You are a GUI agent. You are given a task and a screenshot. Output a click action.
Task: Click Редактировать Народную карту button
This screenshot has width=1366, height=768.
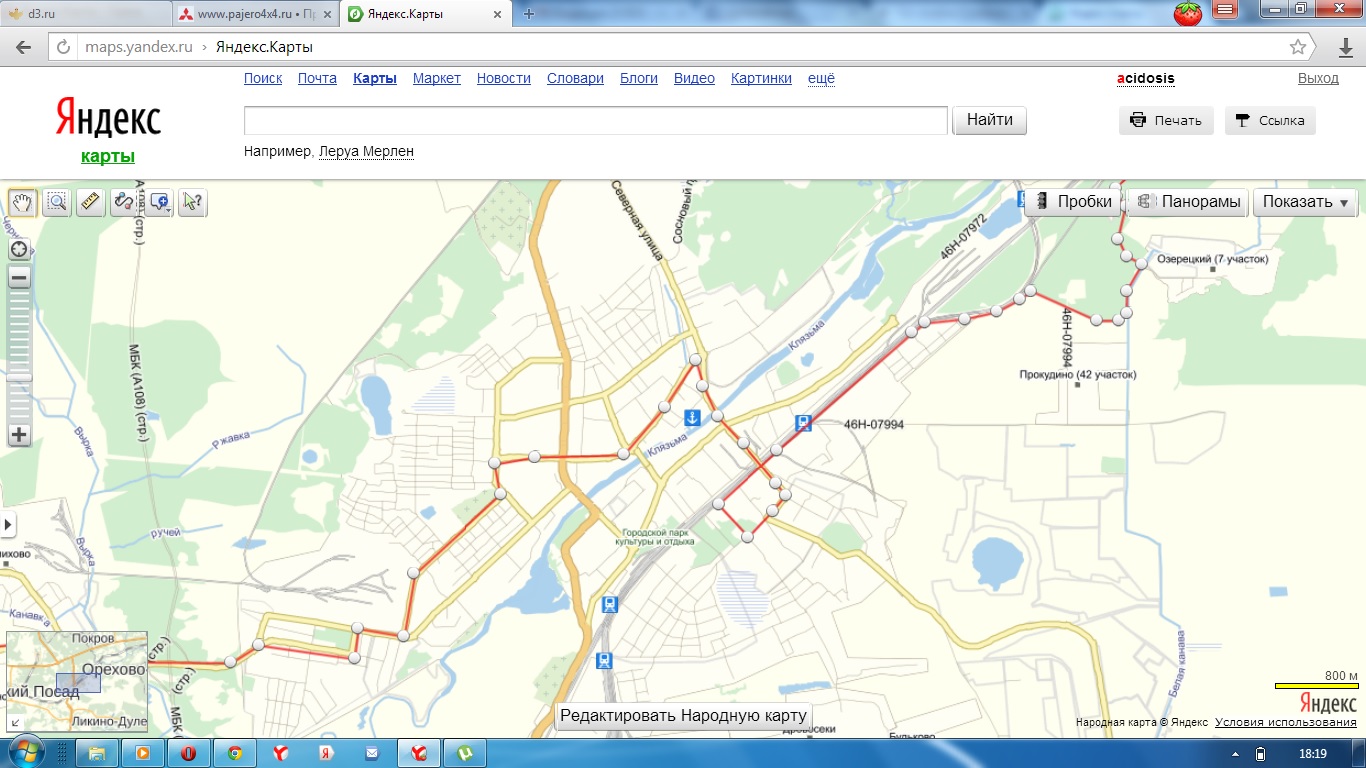[x=683, y=716]
